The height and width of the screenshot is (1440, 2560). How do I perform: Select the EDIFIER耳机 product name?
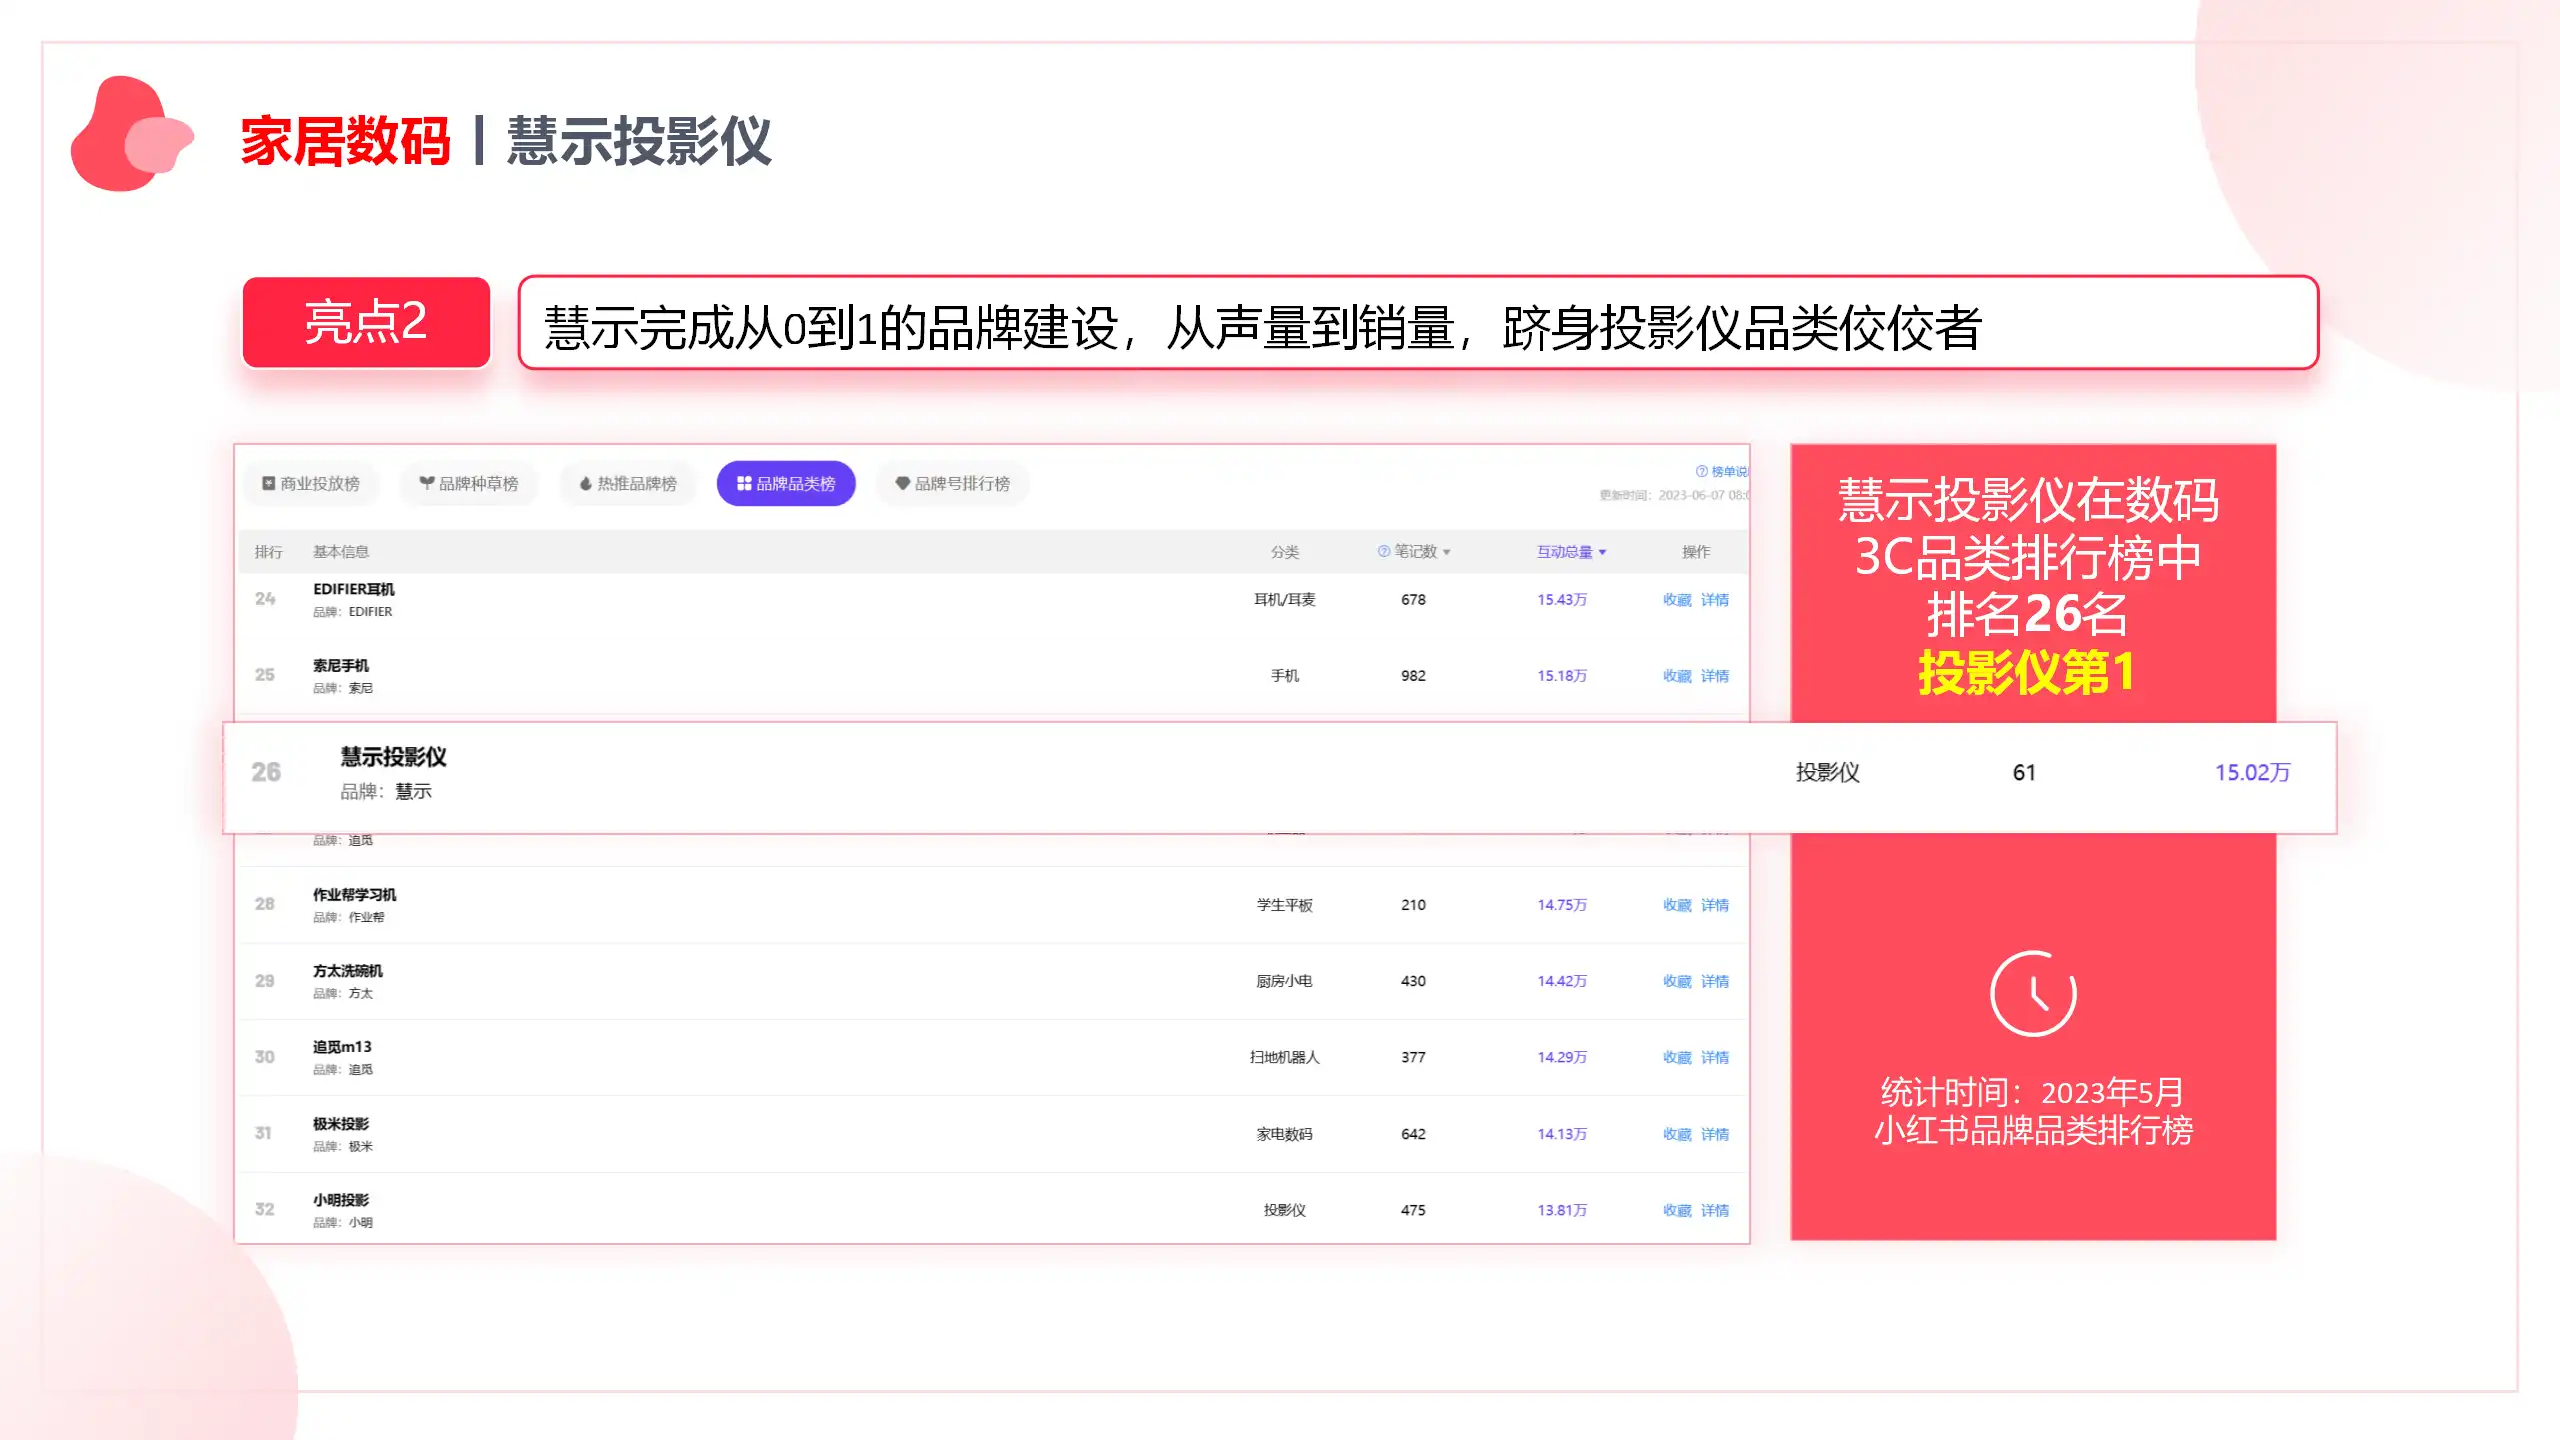[354, 589]
